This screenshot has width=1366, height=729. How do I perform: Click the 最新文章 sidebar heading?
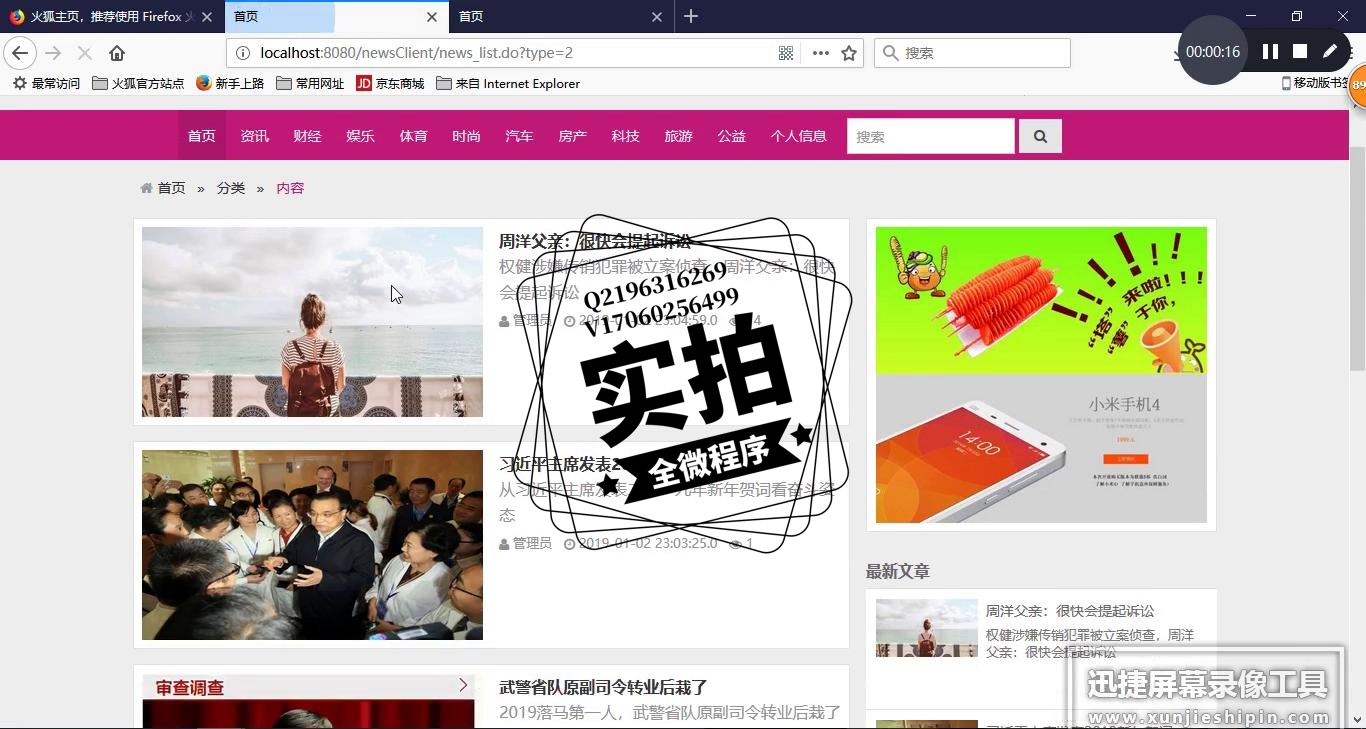point(898,571)
